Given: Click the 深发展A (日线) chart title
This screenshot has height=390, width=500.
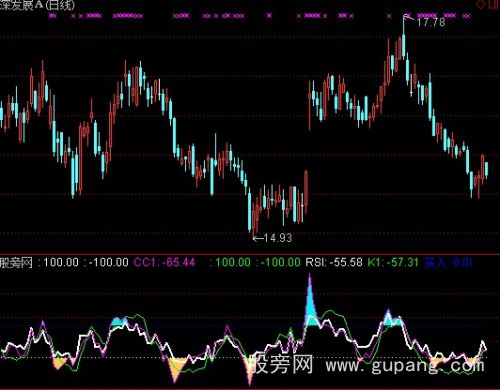Looking at the screenshot, I should click(38, 5).
